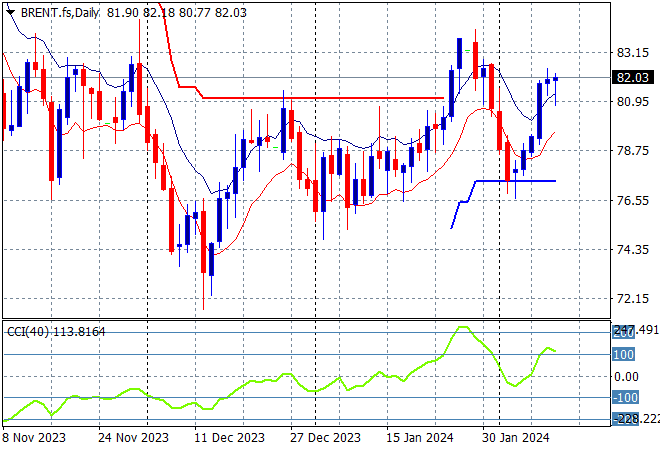This screenshot has width=660, height=450.
Task: Click the 80.95 price axis label
Action: coord(633,101)
